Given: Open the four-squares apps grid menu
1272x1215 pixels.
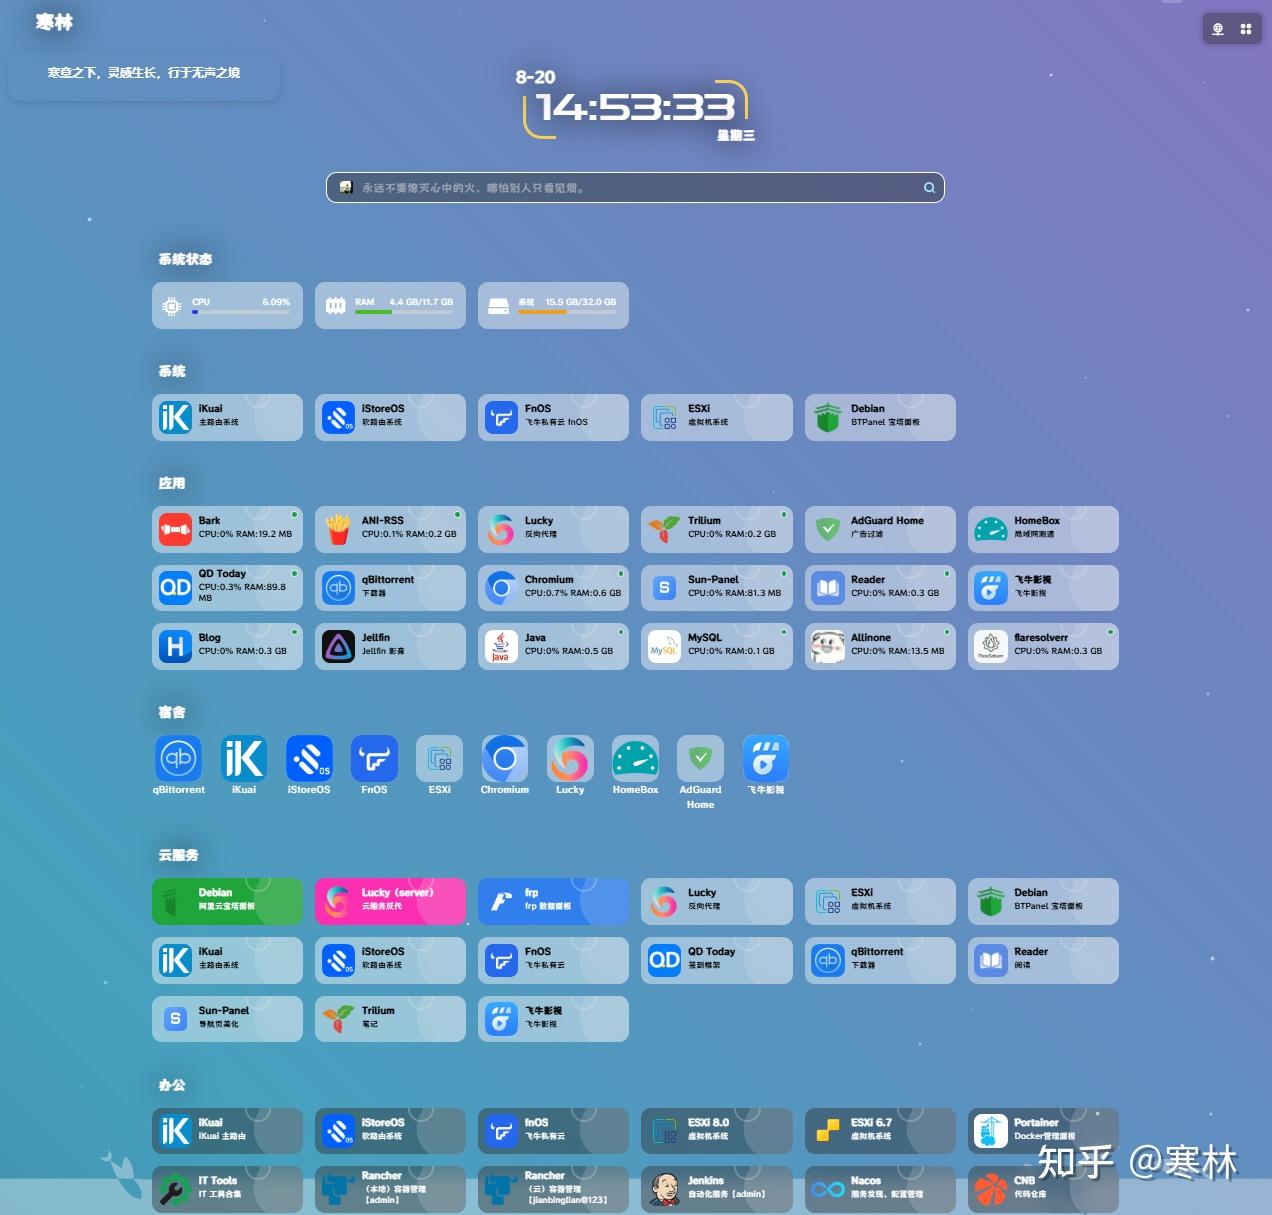Looking at the screenshot, I should [1246, 29].
